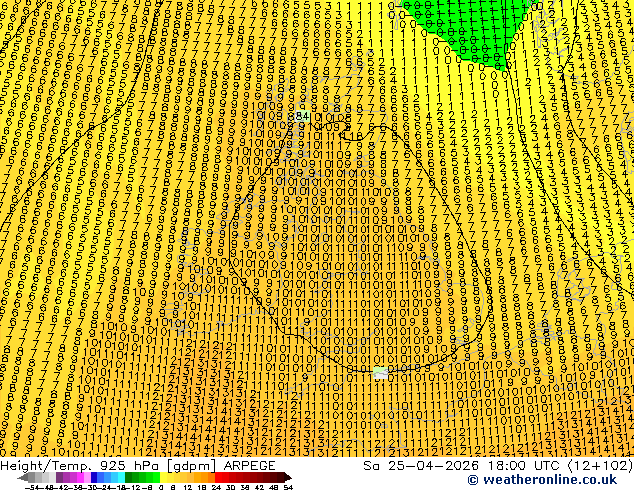Viewport: 634px width, 490px height.
Task: Click the ARPEGE model name in title
Action: point(249,466)
